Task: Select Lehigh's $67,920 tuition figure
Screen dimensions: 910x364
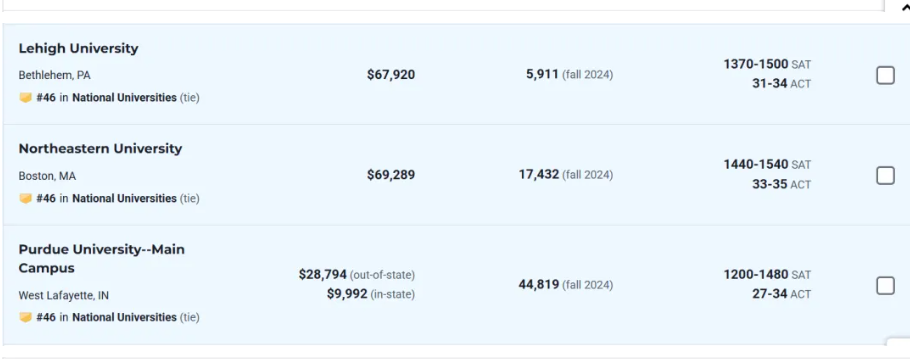Action: (391, 75)
